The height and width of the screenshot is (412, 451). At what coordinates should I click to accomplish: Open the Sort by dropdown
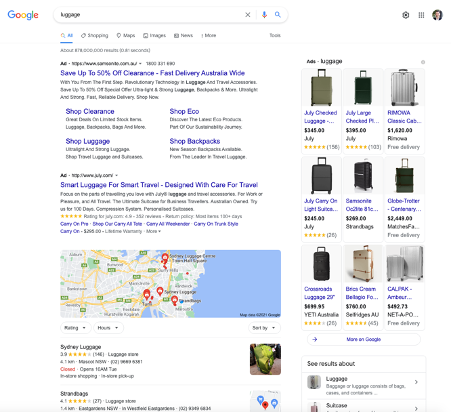[264, 328]
